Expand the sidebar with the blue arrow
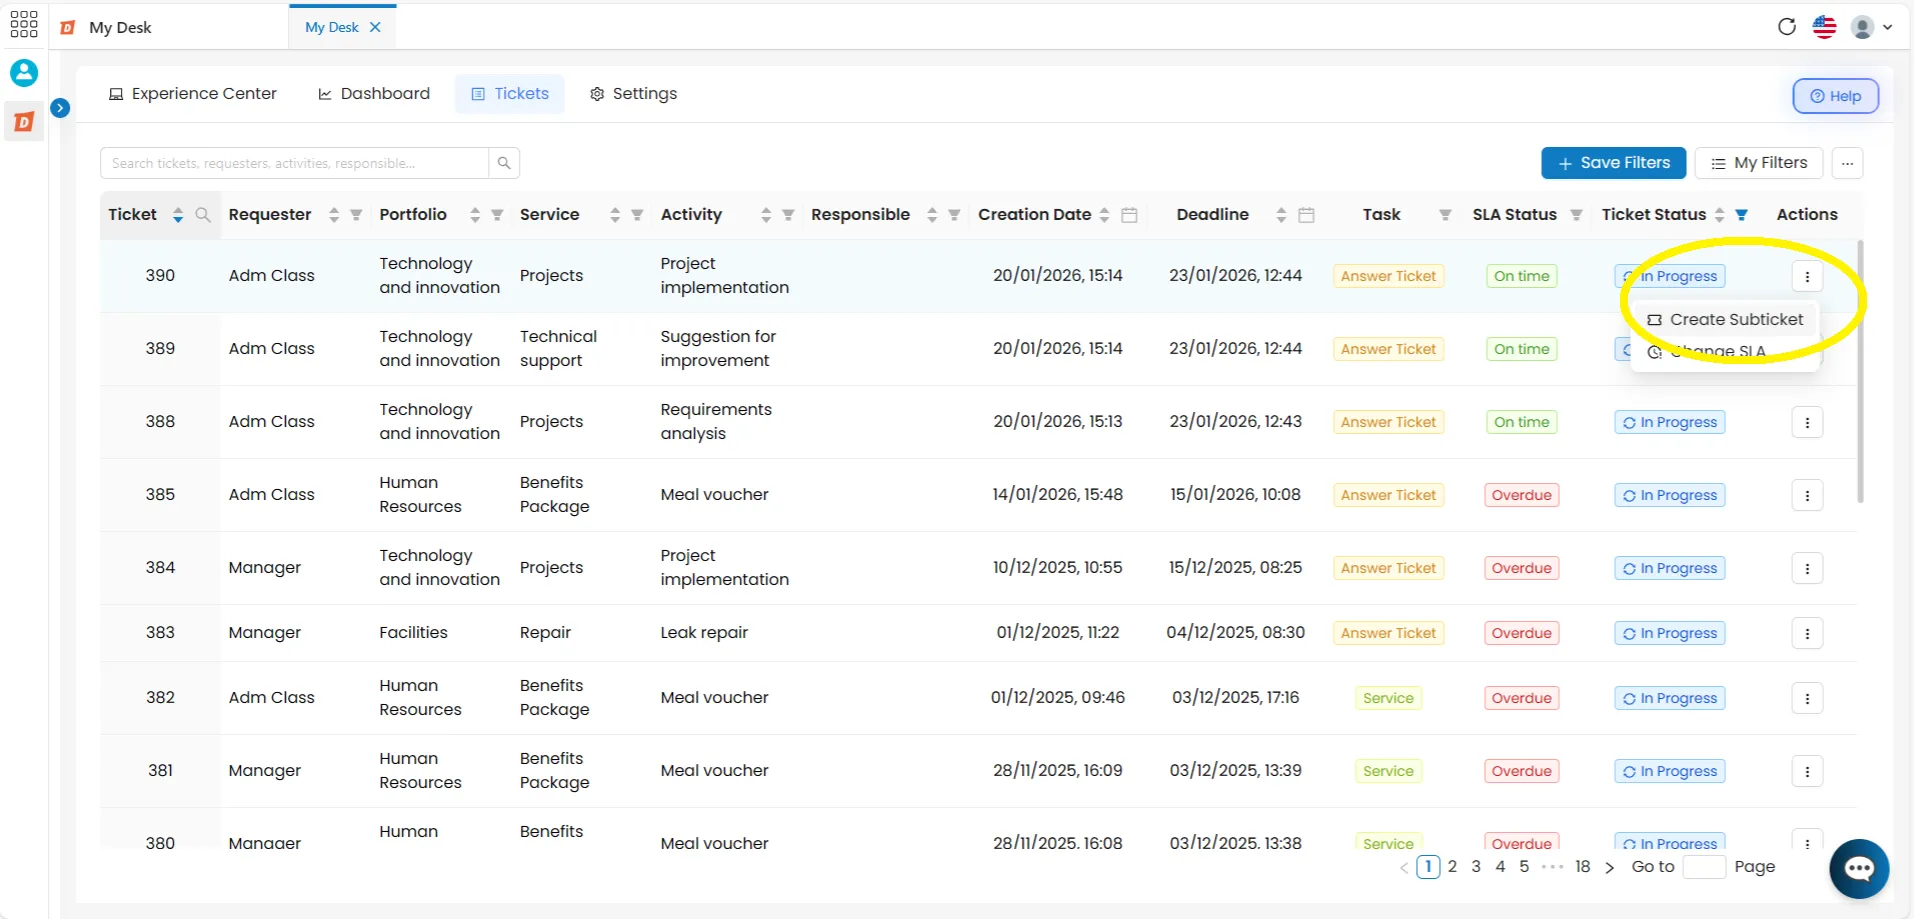 pos(60,108)
